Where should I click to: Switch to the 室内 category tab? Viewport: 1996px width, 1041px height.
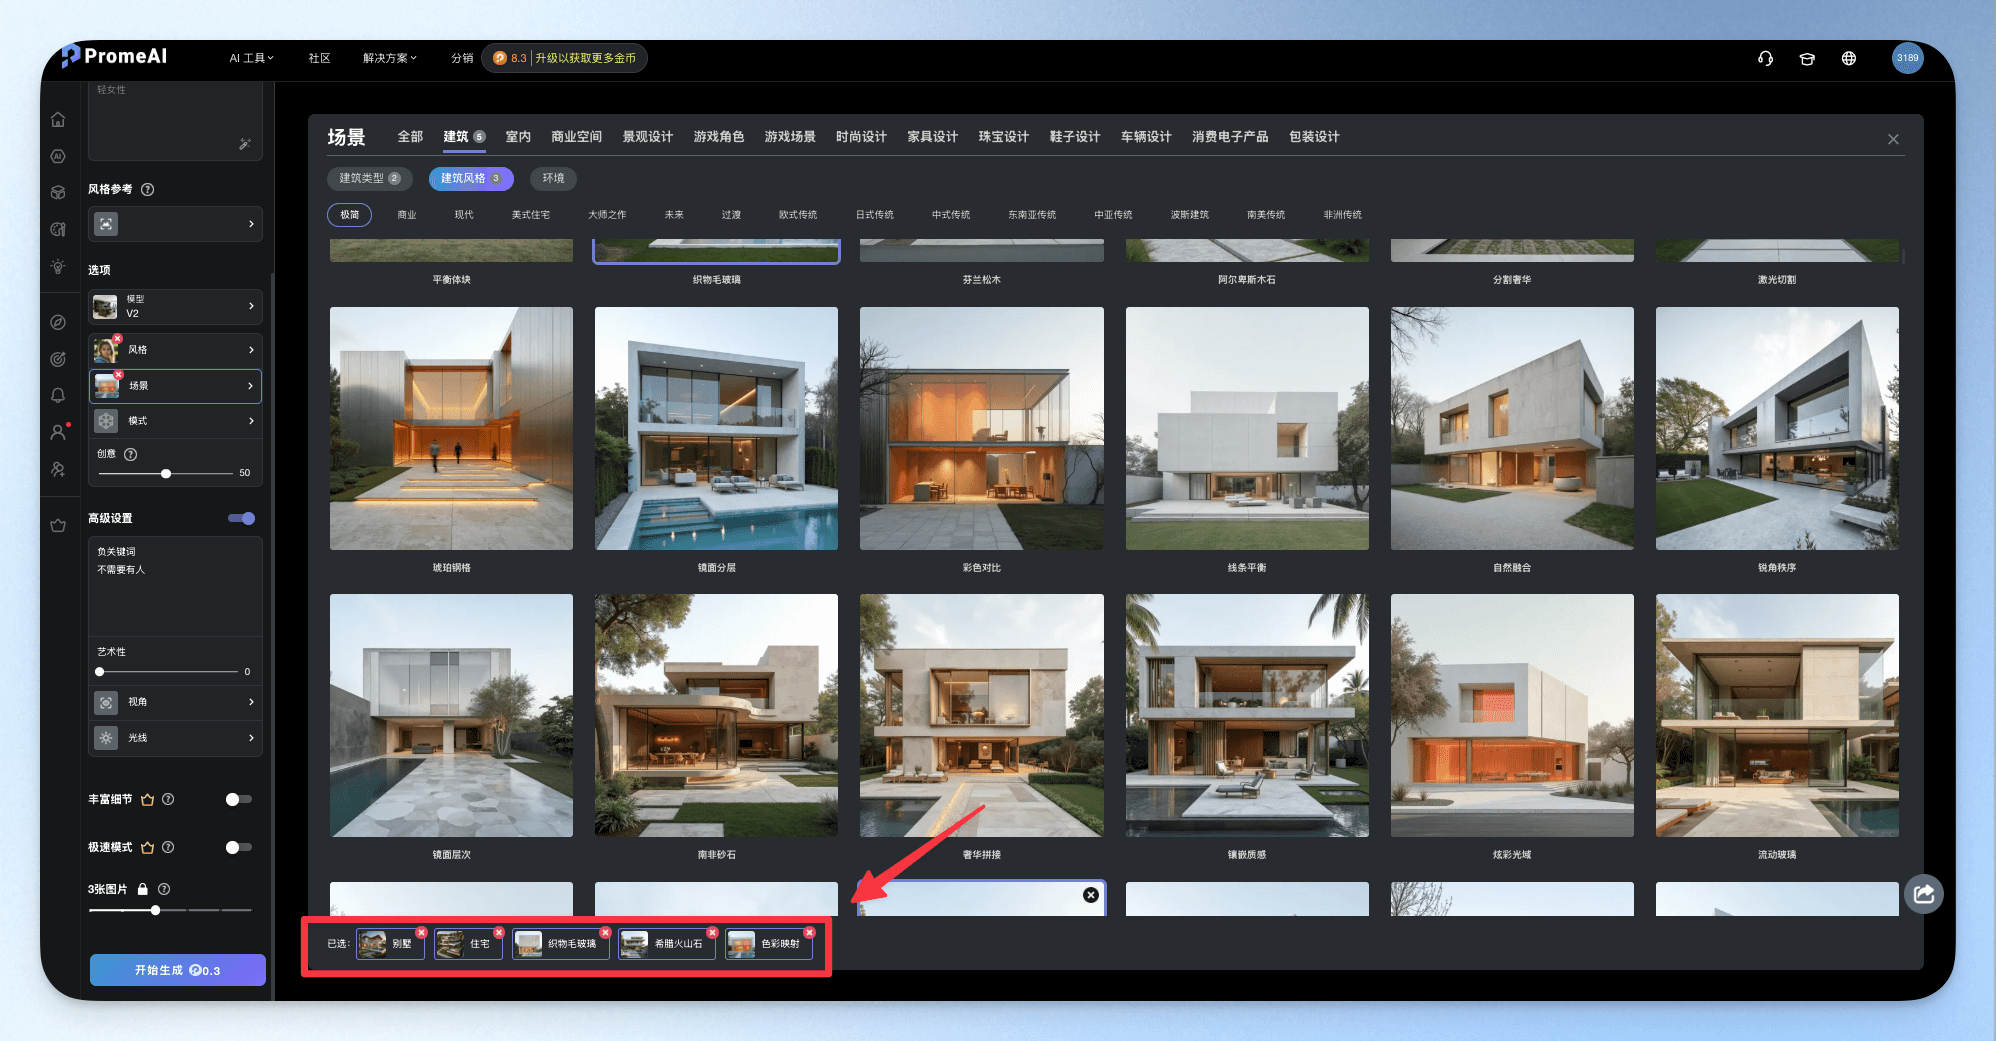(x=518, y=137)
